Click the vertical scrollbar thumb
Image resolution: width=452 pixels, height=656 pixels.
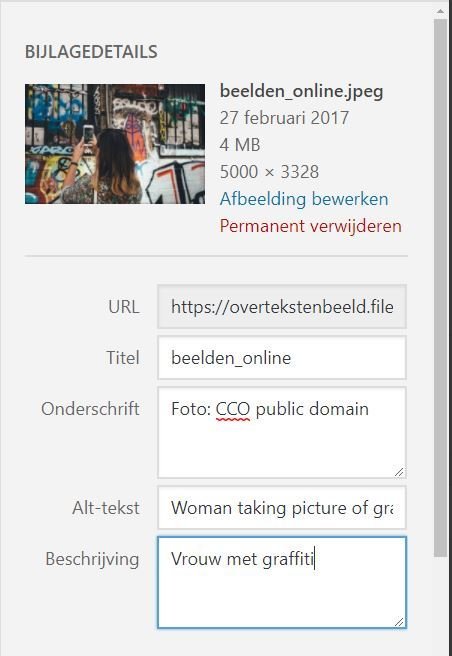click(440, 287)
